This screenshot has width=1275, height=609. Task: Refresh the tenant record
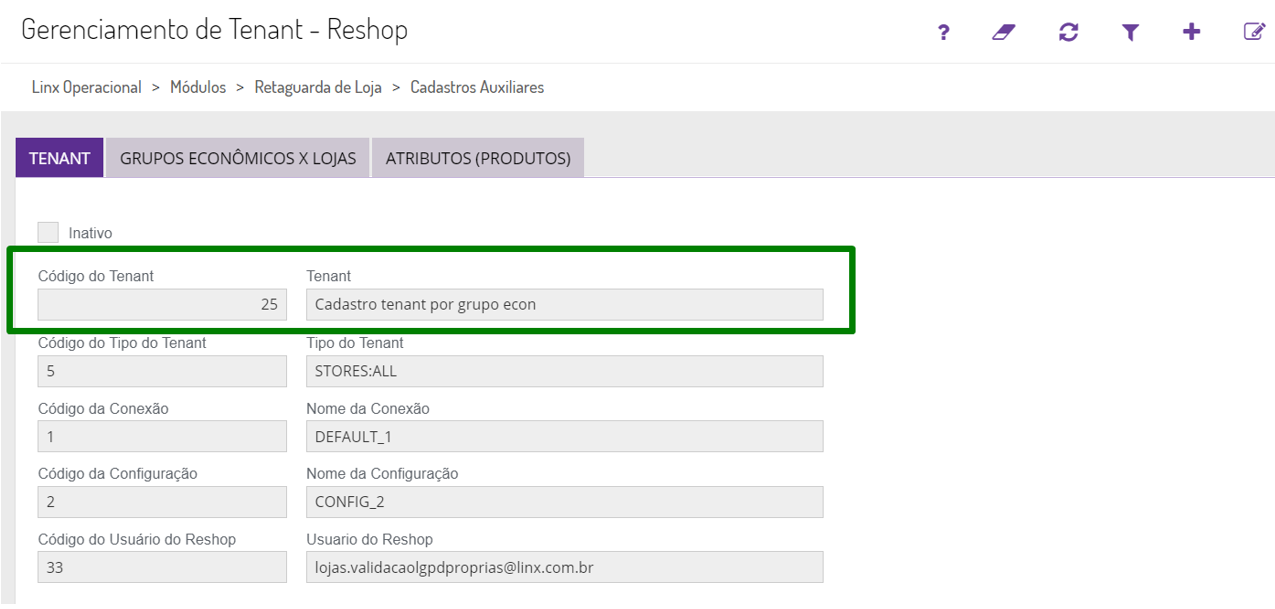coord(1068,32)
